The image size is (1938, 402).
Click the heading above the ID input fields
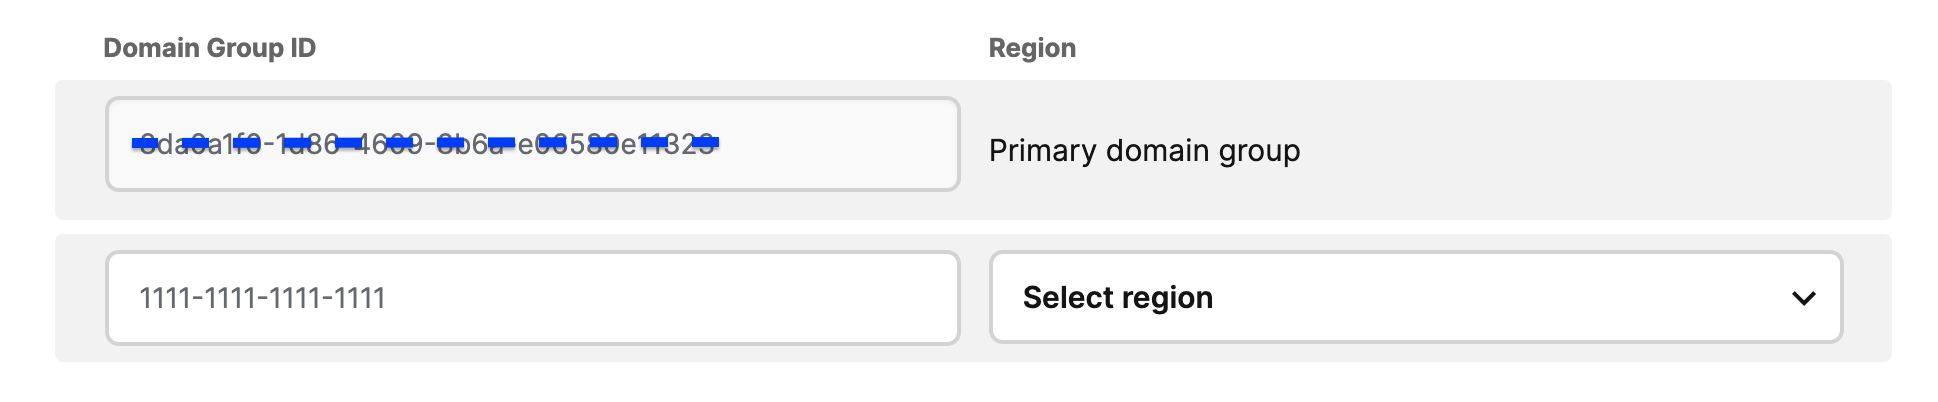(x=209, y=48)
